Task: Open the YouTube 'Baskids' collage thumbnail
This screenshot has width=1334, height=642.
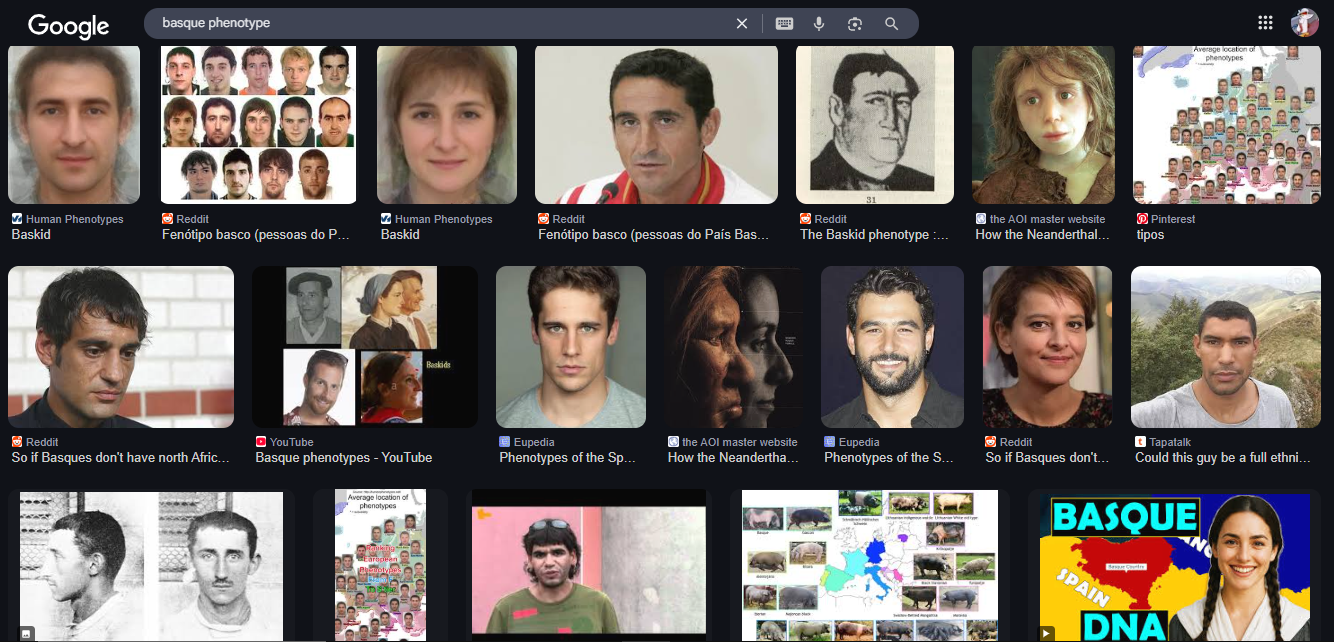Action: click(365, 347)
